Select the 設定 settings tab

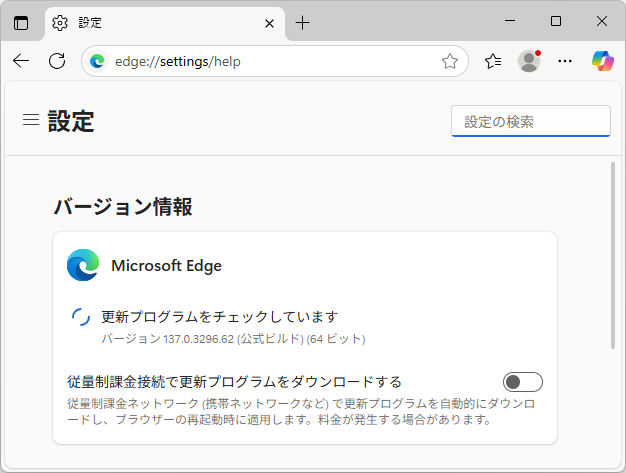[165, 23]
